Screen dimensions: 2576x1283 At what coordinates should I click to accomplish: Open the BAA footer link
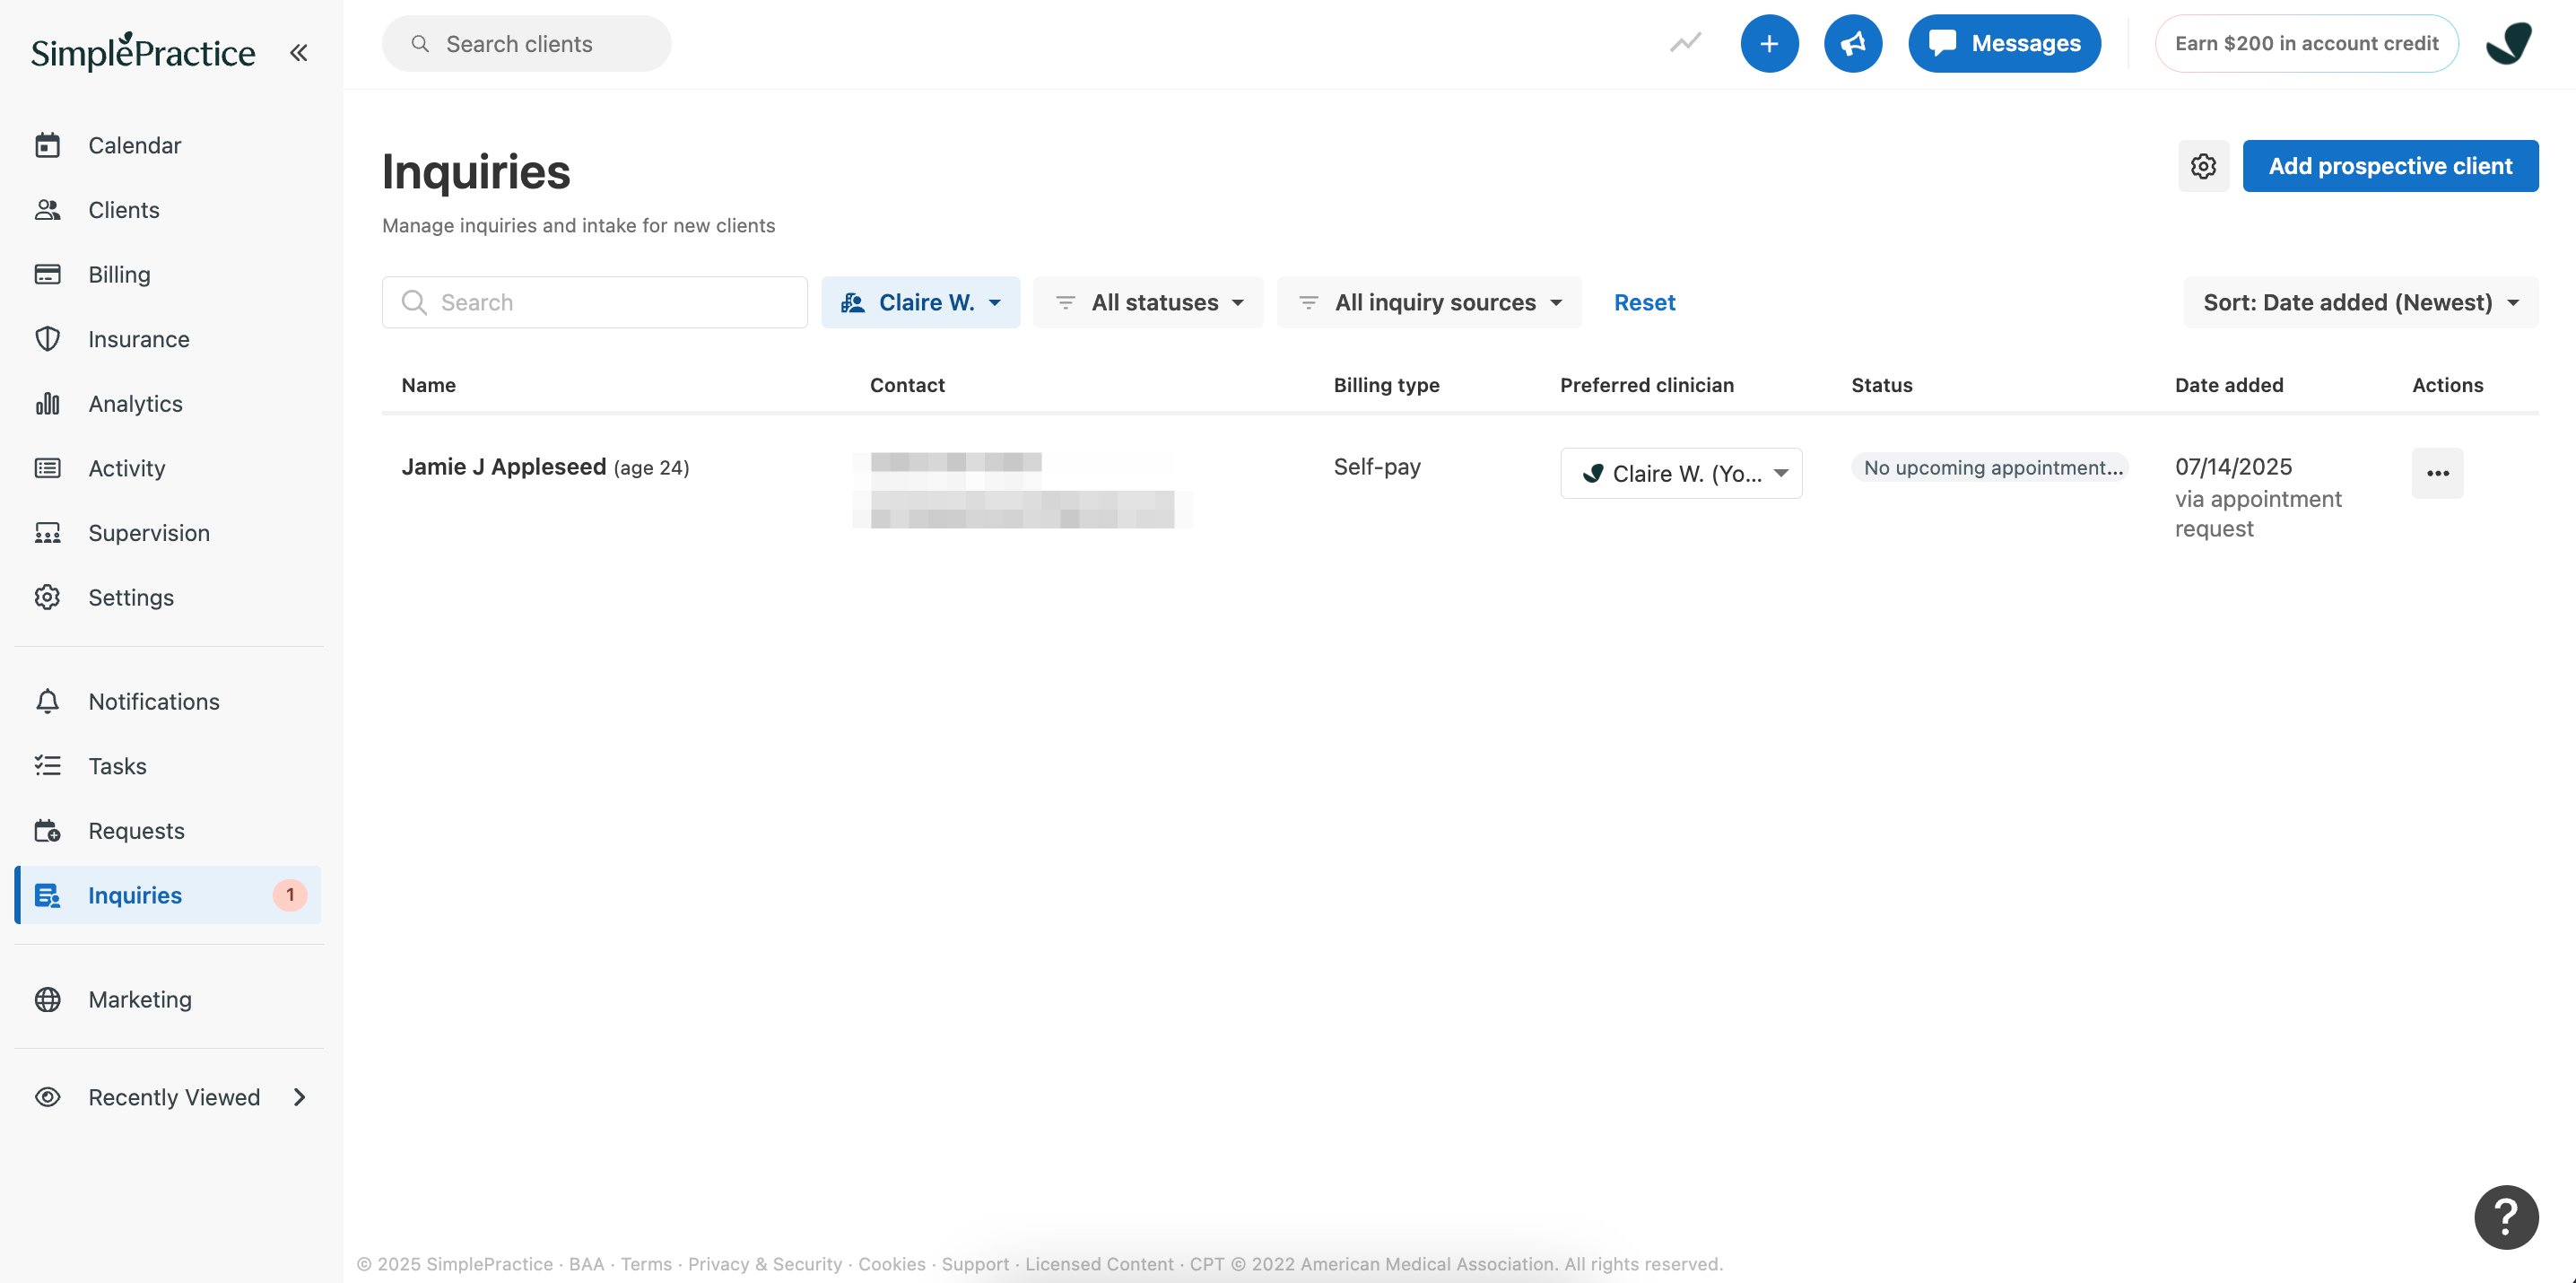click(x=586, y=1264)
